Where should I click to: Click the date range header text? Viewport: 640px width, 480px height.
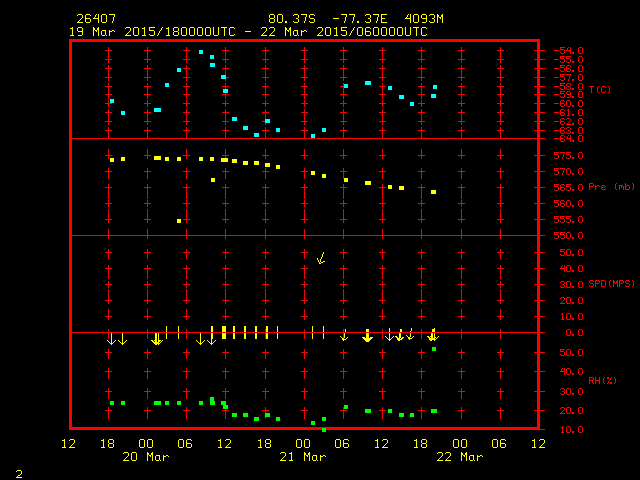[248, 32]
